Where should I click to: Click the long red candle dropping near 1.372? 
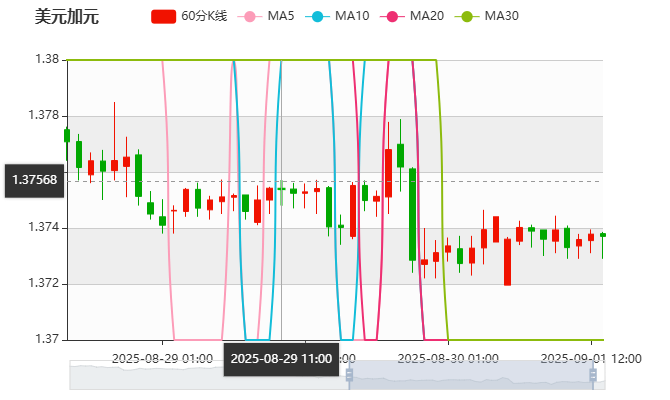point(507,262)
